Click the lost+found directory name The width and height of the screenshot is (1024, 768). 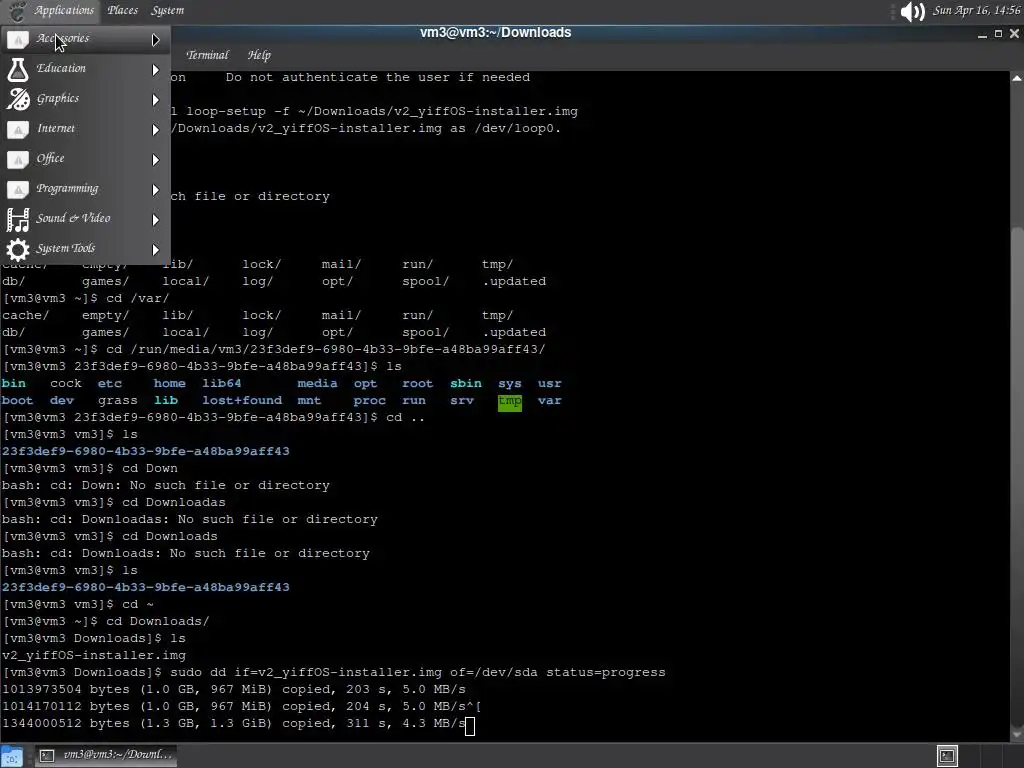pos(242,400)
